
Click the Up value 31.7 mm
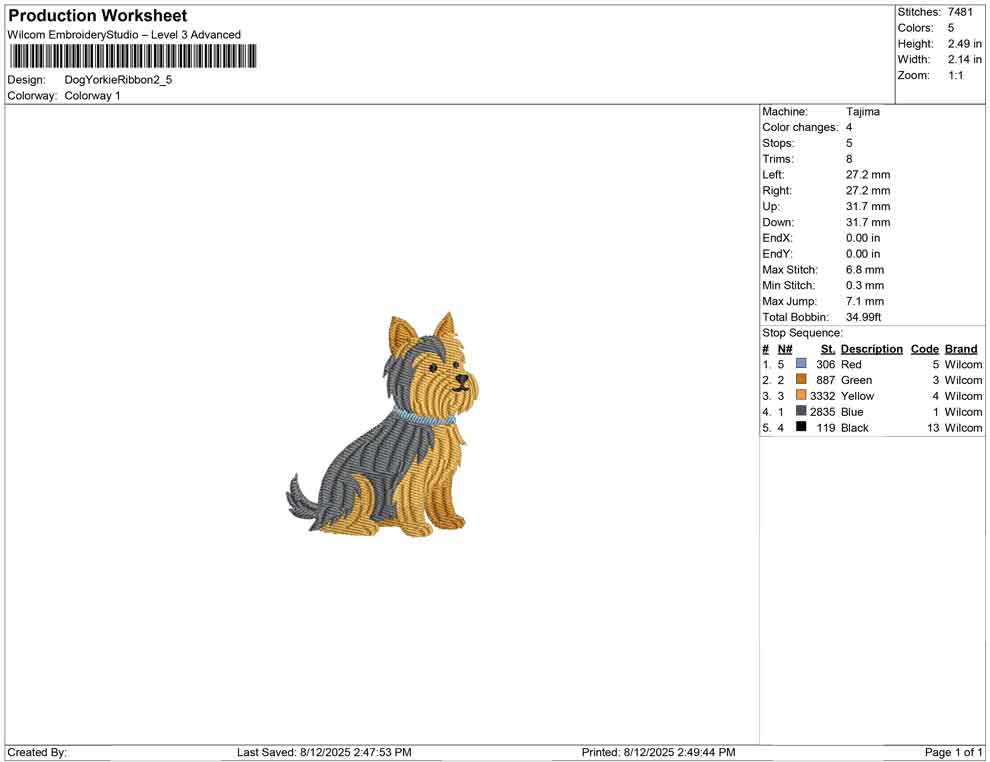coord(868,206)
